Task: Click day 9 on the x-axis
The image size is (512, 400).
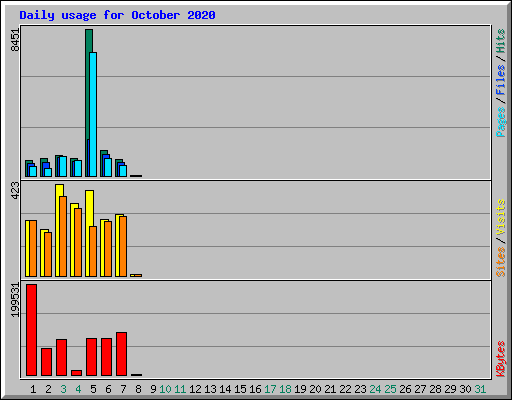Action: tap(153, 389)
